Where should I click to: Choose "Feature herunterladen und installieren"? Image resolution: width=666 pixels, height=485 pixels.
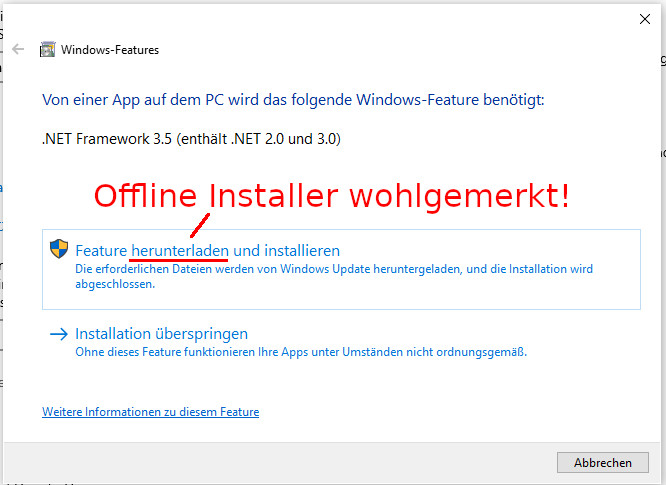click(208, 251)
